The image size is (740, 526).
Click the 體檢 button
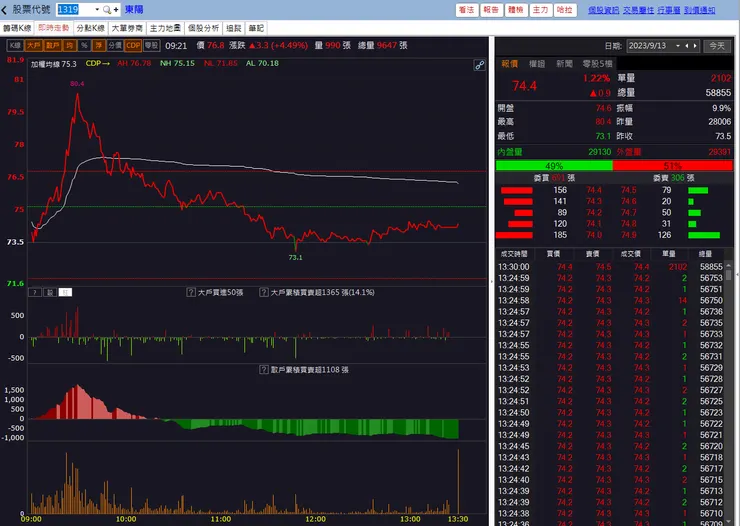pyautogui.click(x=516, y=10)
